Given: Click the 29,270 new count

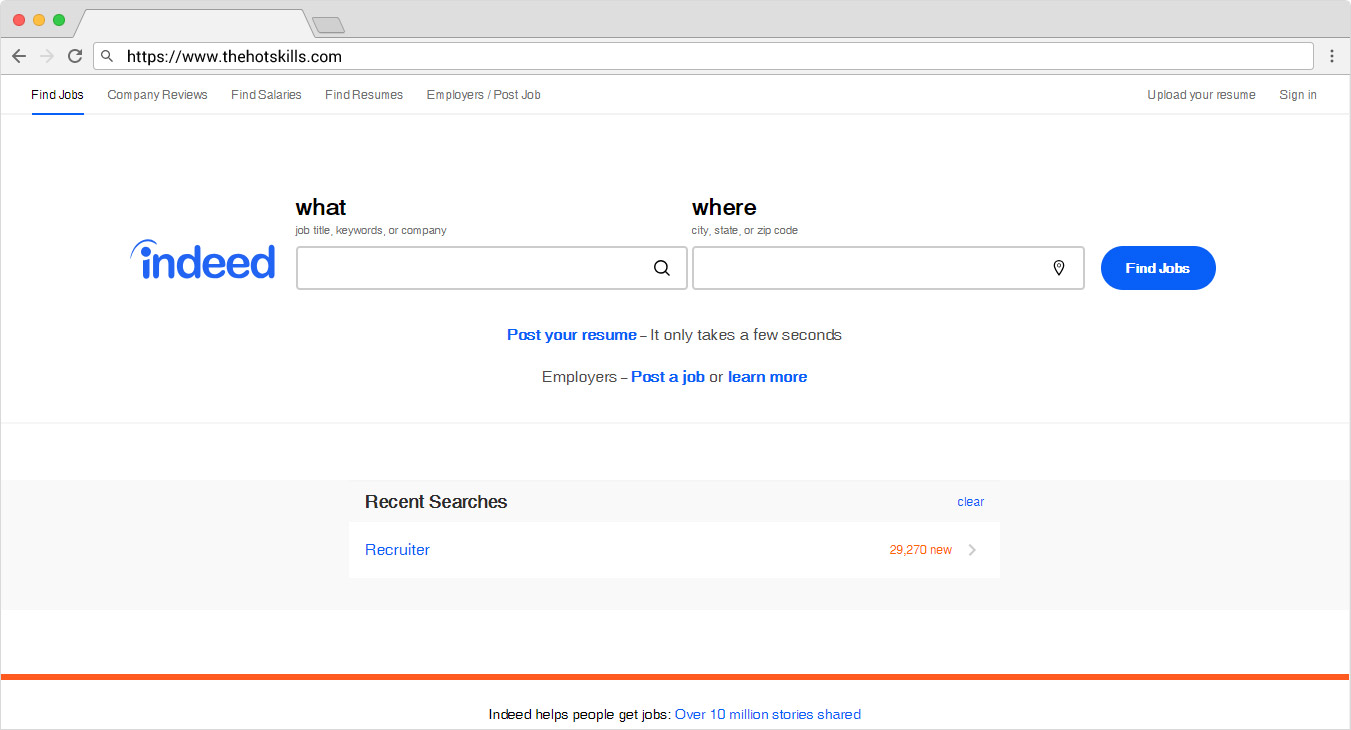Looking at the screenshot, I should click(x=920, y=550).
